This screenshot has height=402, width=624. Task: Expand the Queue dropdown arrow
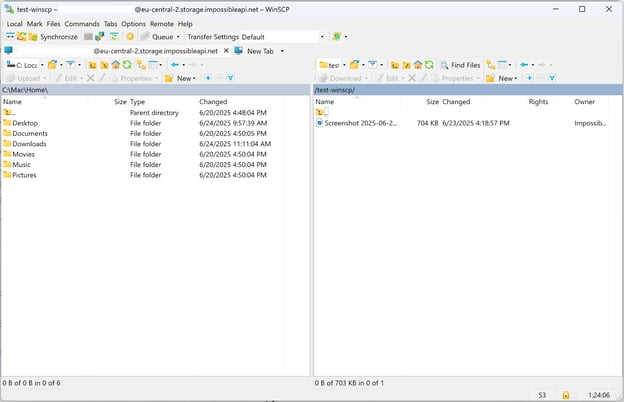pos(178,37)
